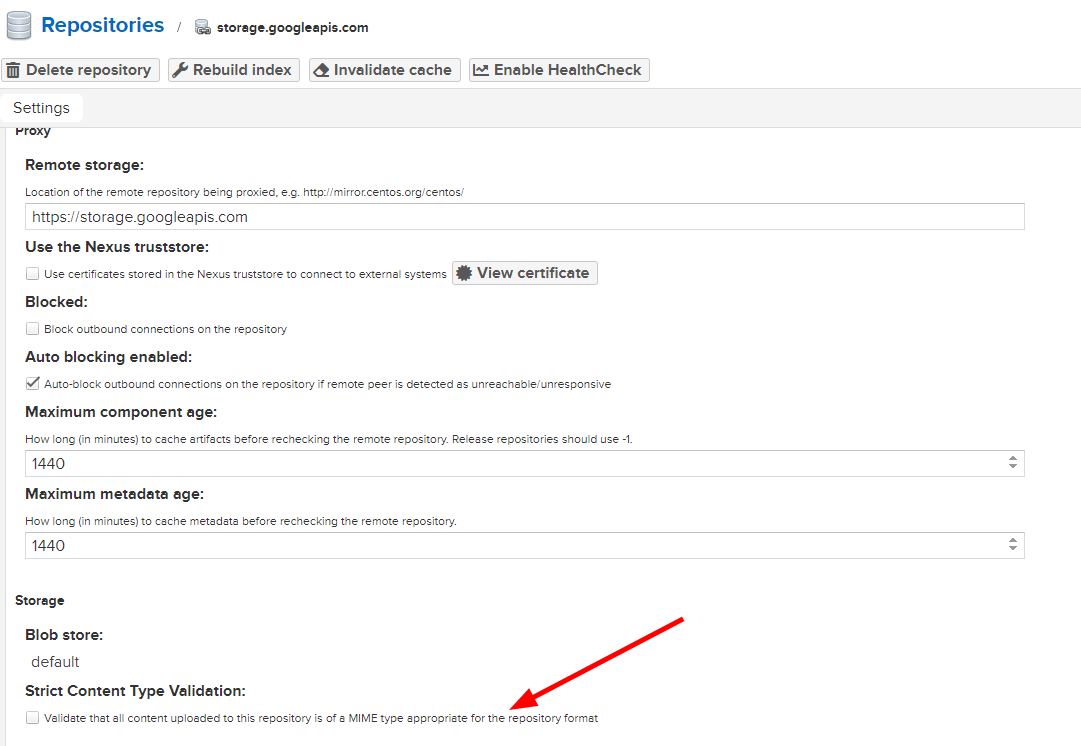The width and height of the screenshot is (1081, 746).
Task: Check Block outbound connections checkbox
Action: (32, 329)
